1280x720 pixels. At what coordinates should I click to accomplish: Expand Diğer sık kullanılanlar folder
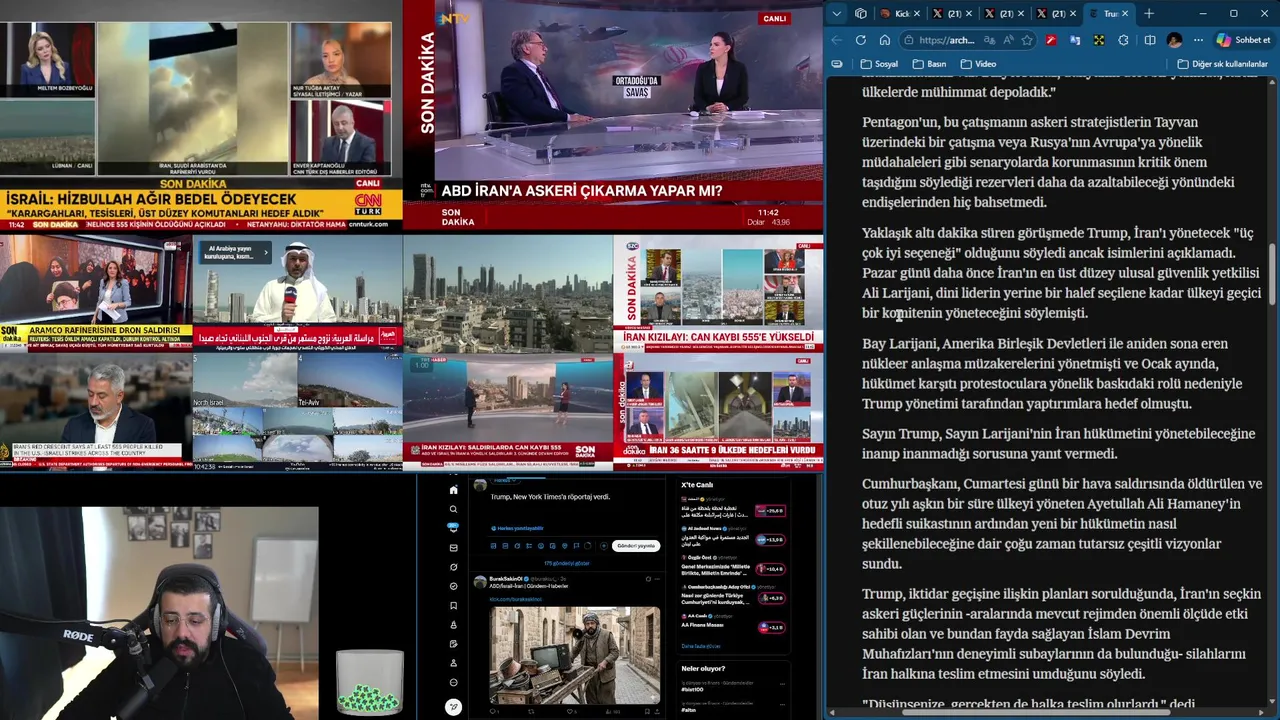pos(1223,64)
